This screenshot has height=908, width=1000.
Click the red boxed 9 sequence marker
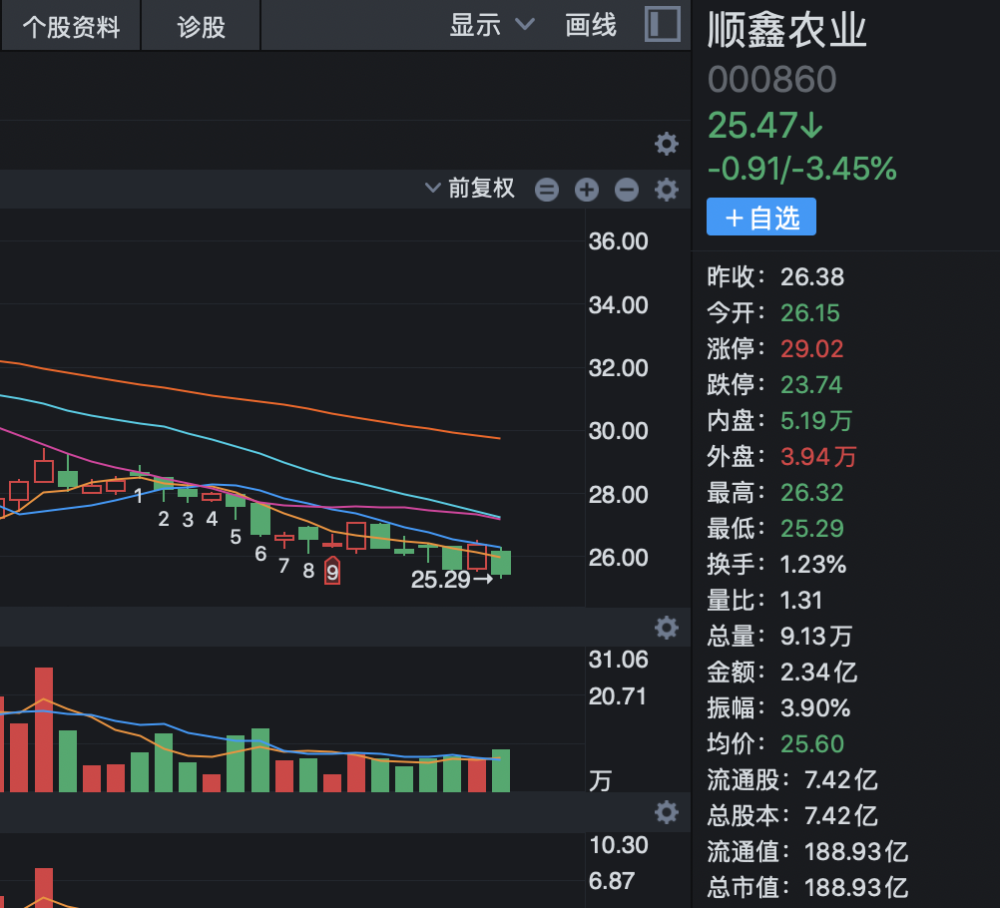pyautogui.click(x=333, y=571)
